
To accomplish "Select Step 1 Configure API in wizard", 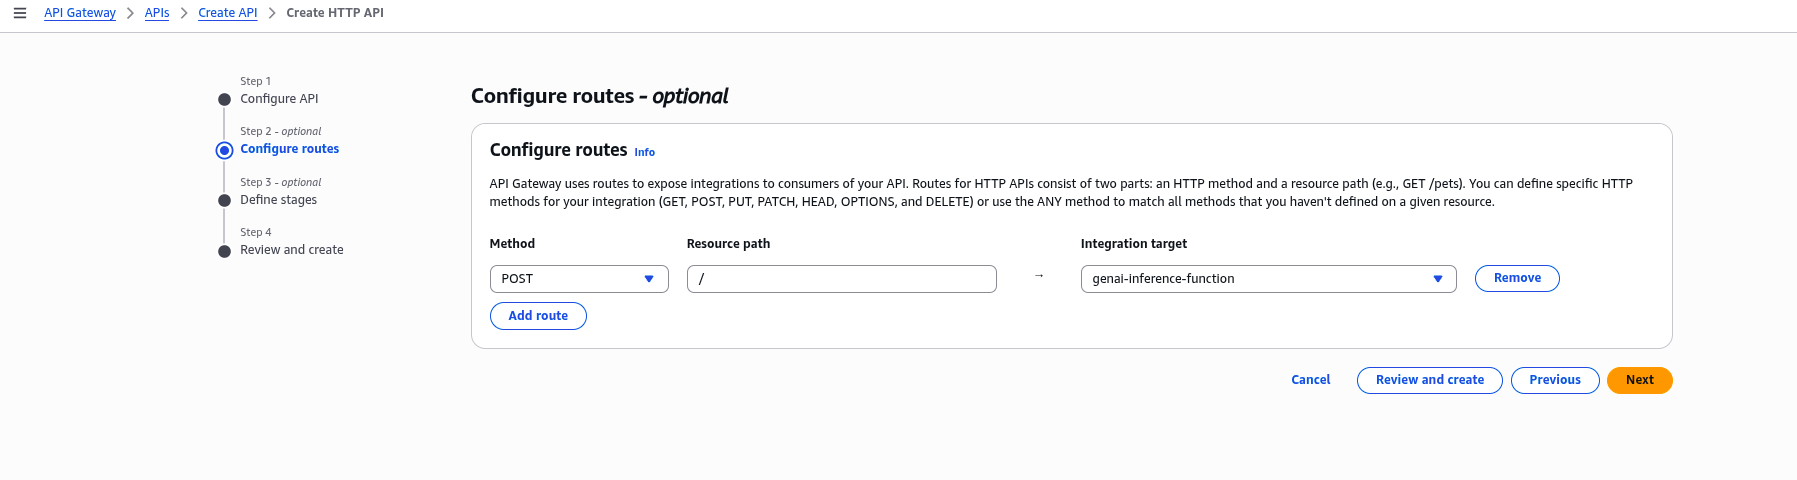I will (279, 99).
